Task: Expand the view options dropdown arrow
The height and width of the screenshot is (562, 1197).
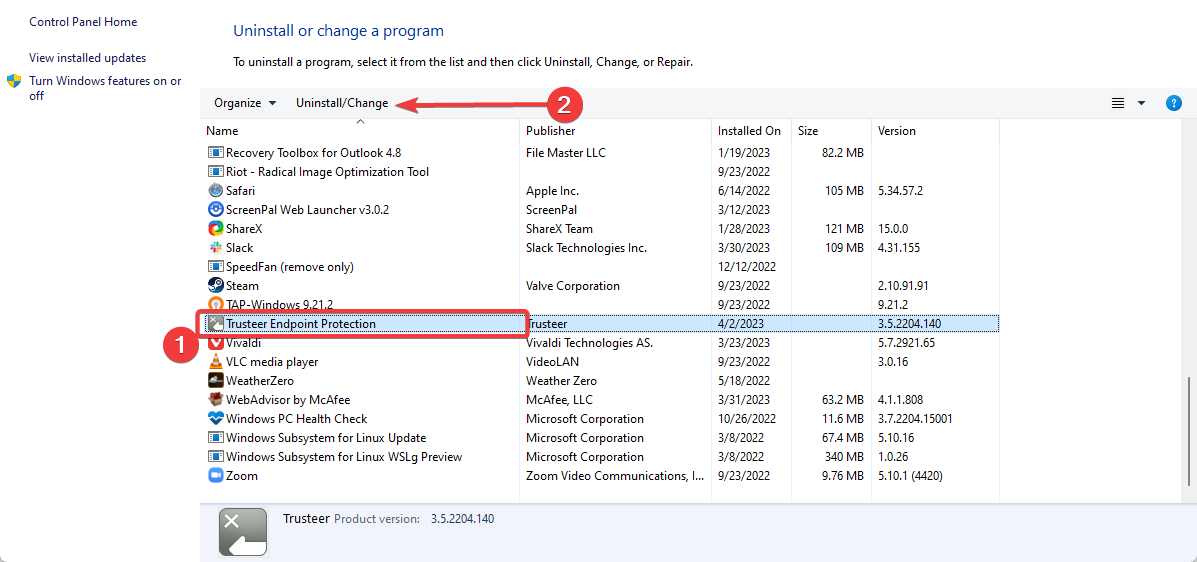Action: coord(1141,103)
